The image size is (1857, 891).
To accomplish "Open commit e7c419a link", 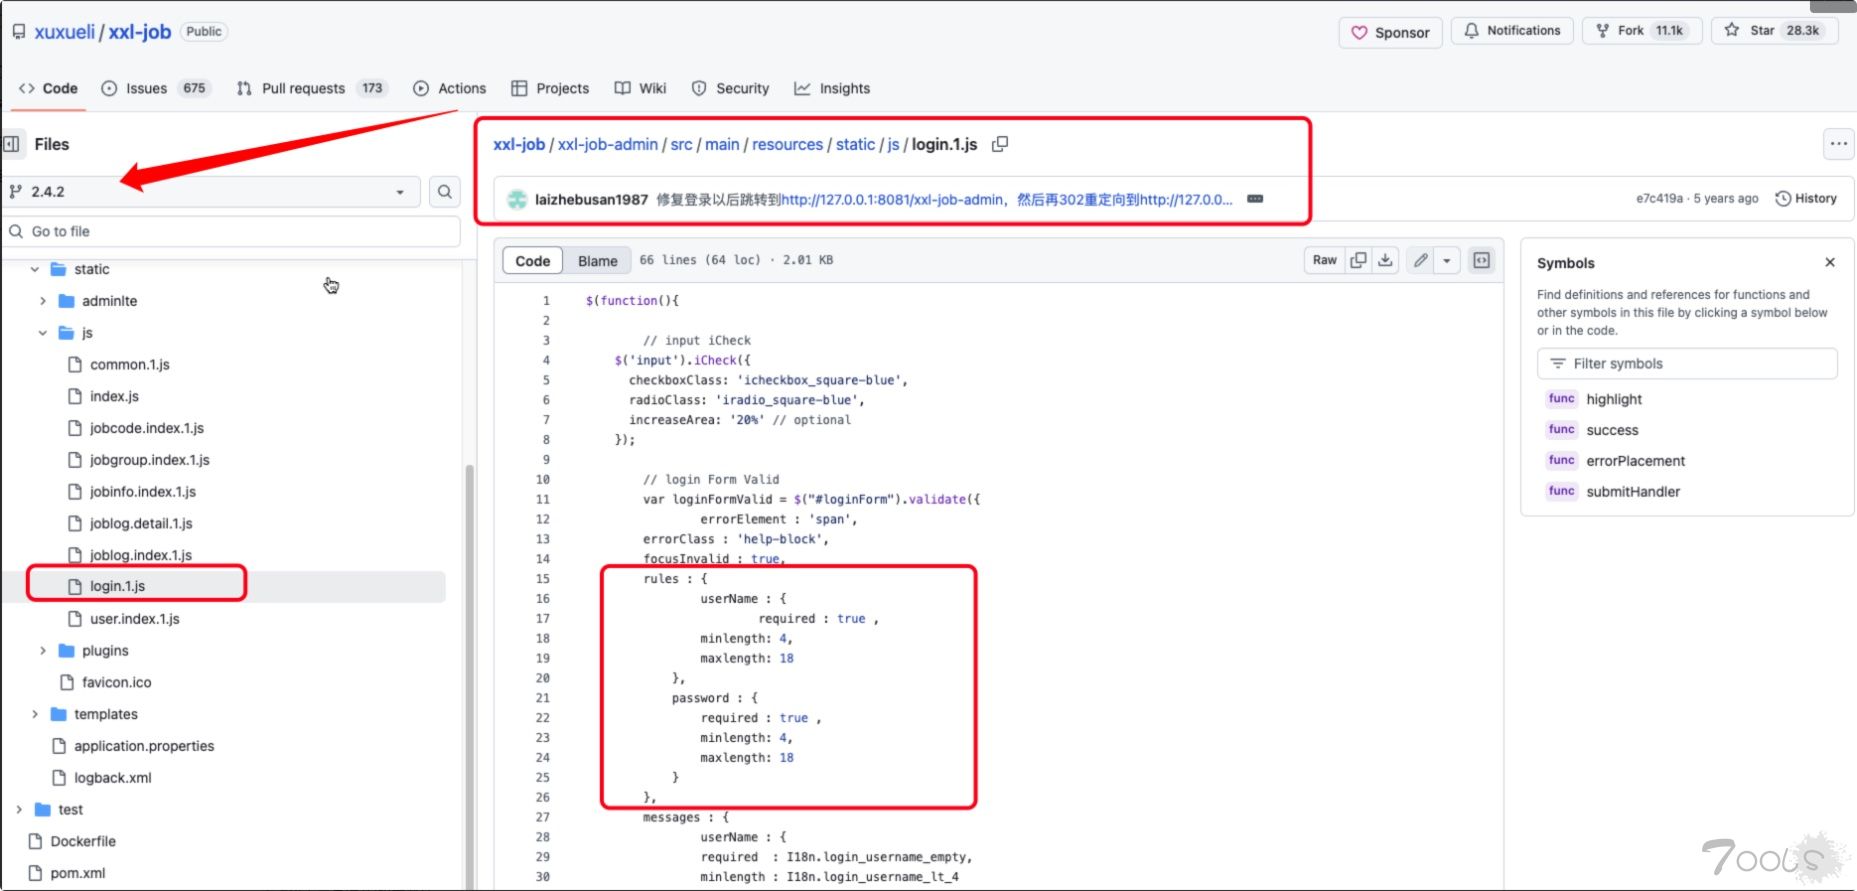I will [x=1659, y=198].
